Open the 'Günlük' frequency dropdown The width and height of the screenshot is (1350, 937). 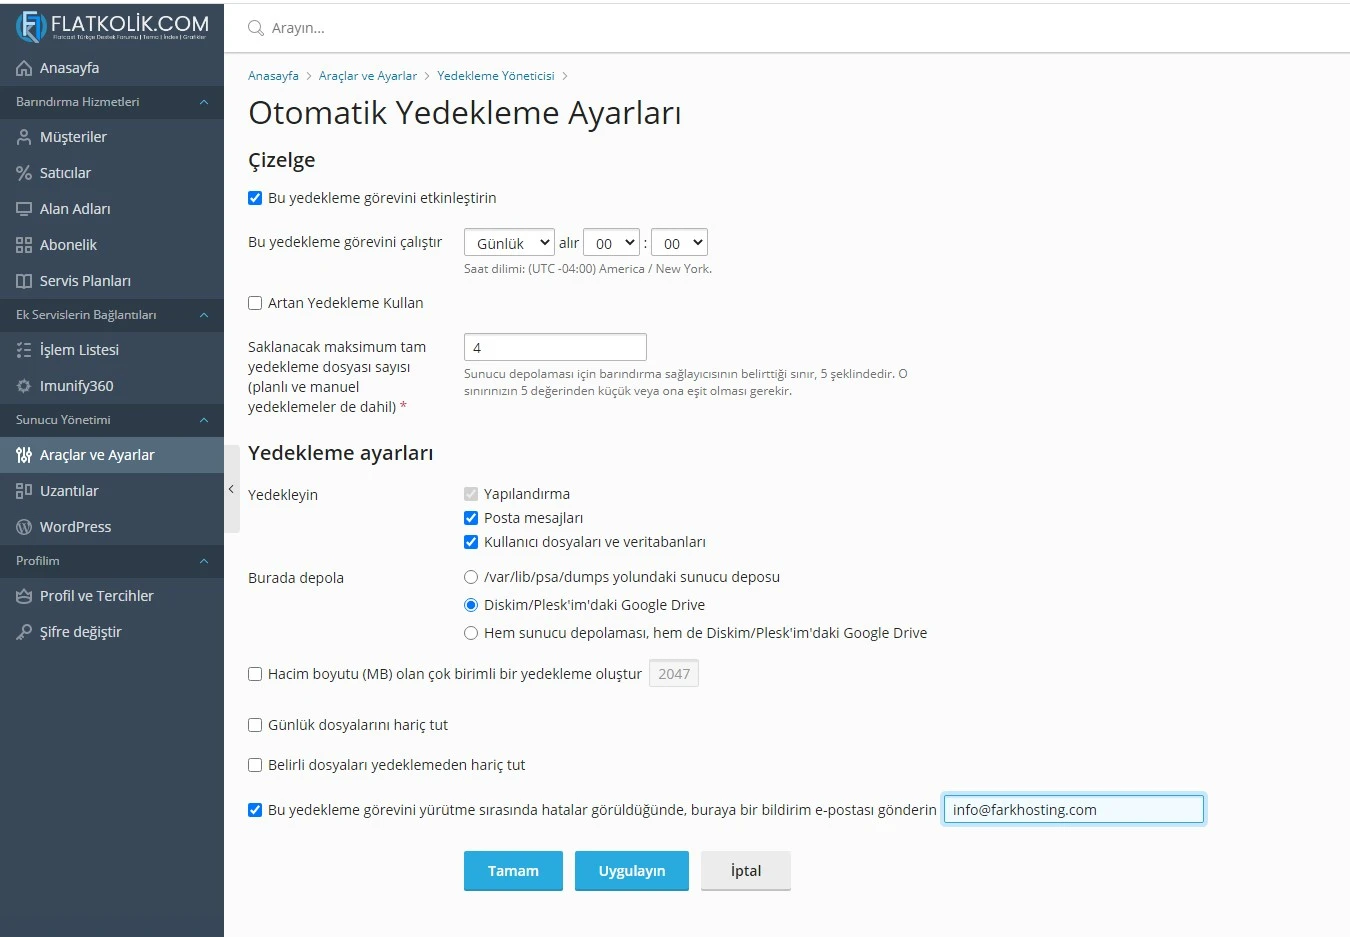click(508, 241)
